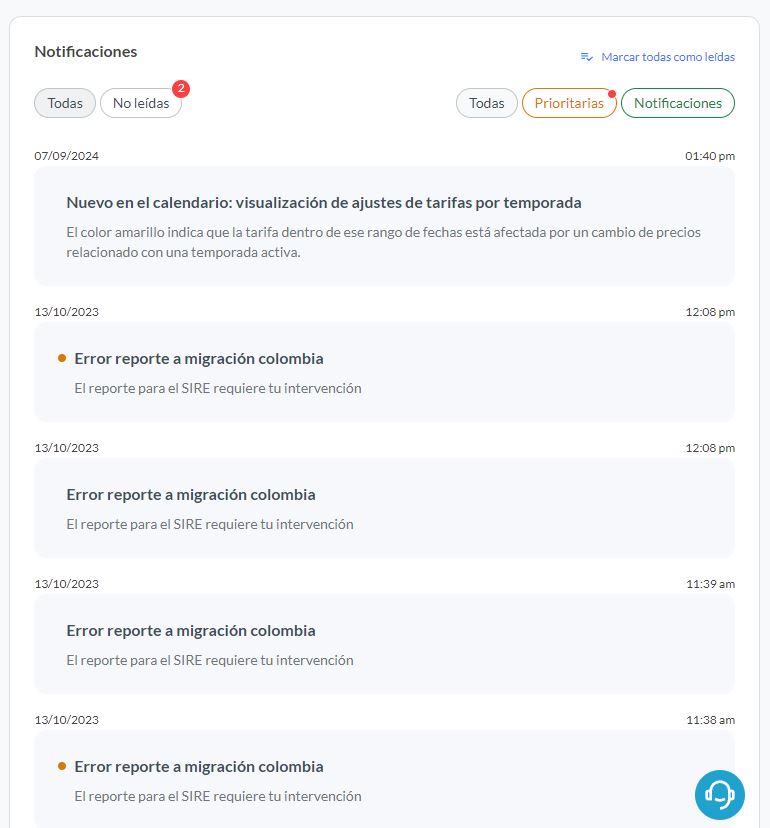The height and width of the screenshot is (828, 770).
Task: Open read Error reporte notification at 12:08 pm
Action: 384,508
